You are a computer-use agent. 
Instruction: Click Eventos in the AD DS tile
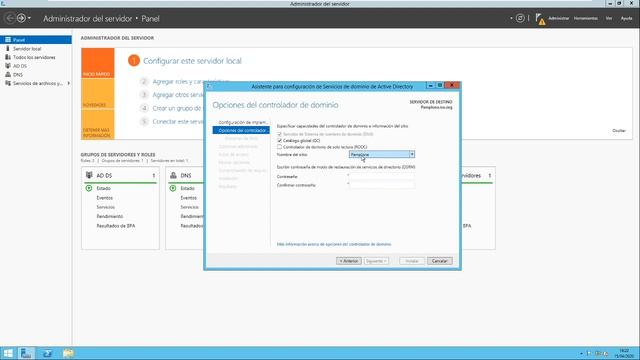coord(104,198)
